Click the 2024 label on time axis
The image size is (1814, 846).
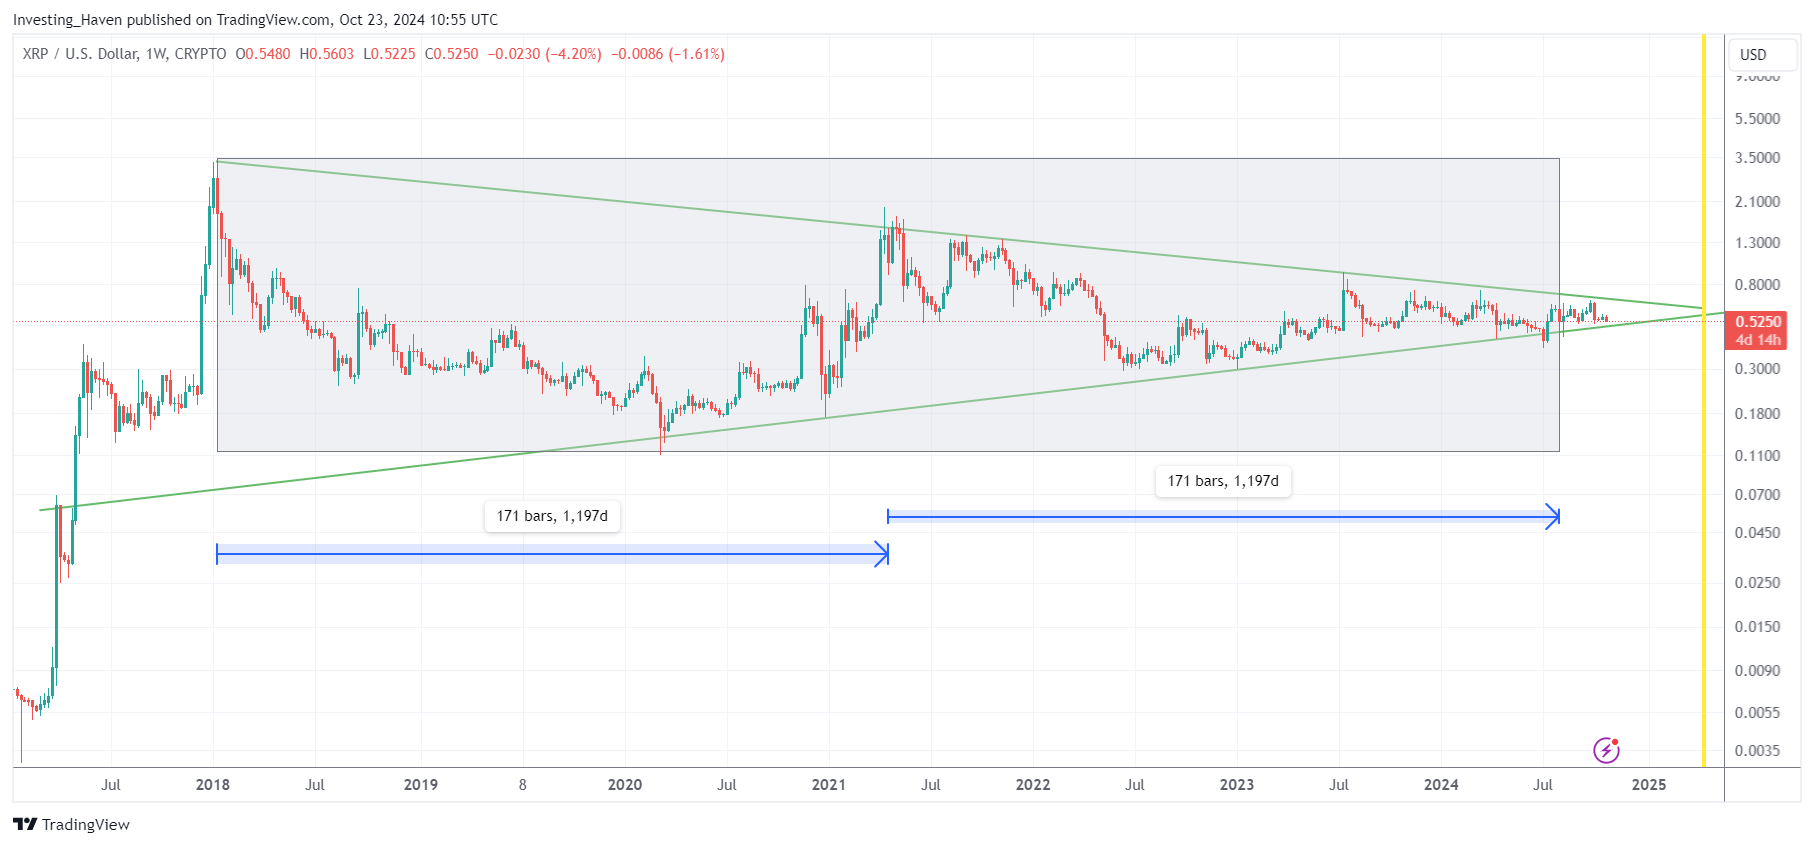coord(1441,785)
